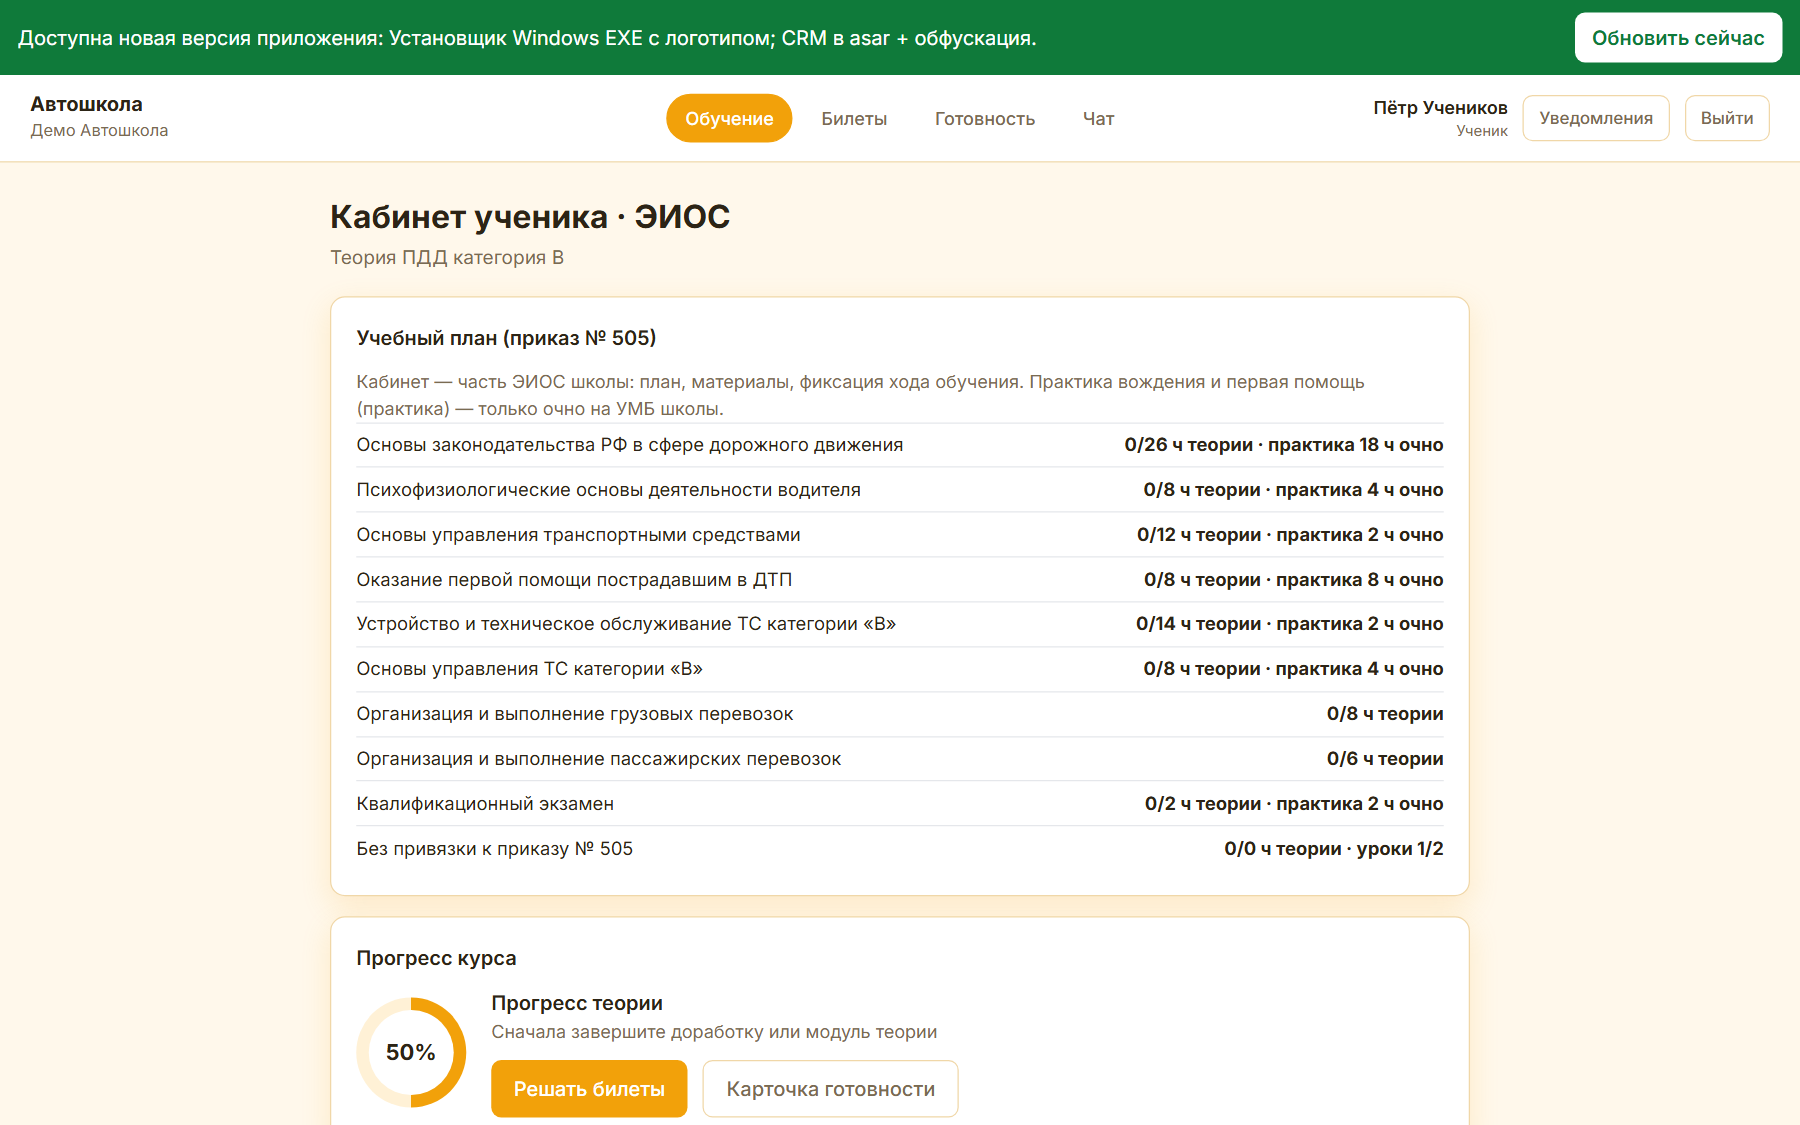1800x1125 pixels.
Task: Select row 'Основы управления ТС категории «В»'
Action: 900,669
